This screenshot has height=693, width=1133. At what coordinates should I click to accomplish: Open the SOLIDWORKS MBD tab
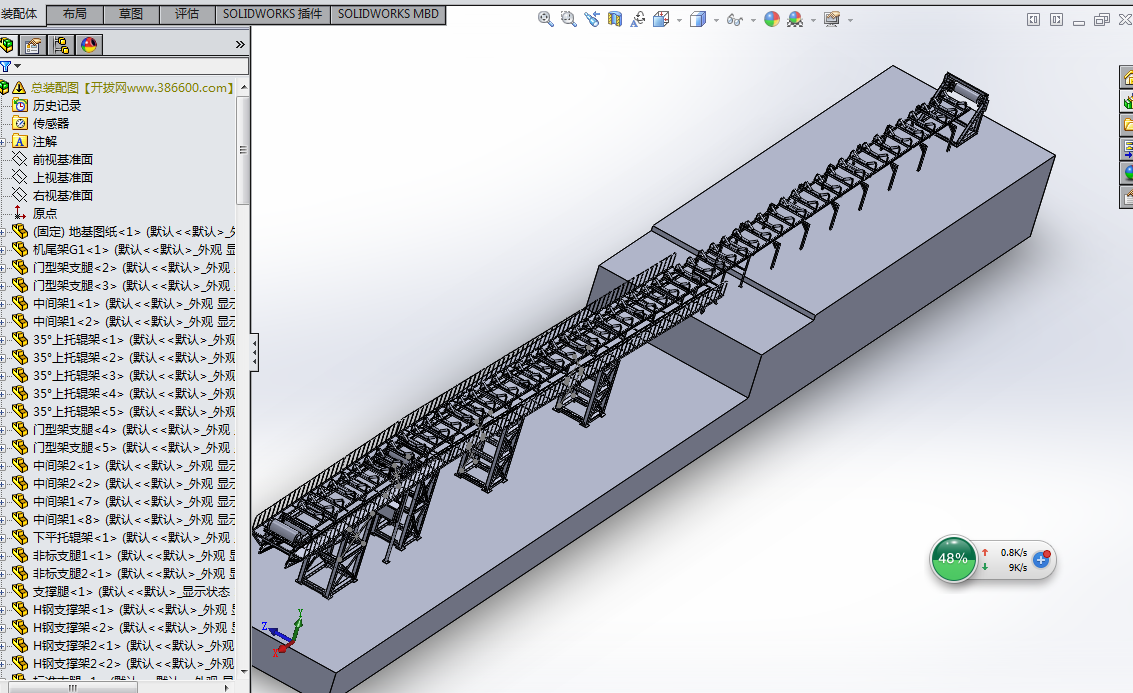[388, 14]
